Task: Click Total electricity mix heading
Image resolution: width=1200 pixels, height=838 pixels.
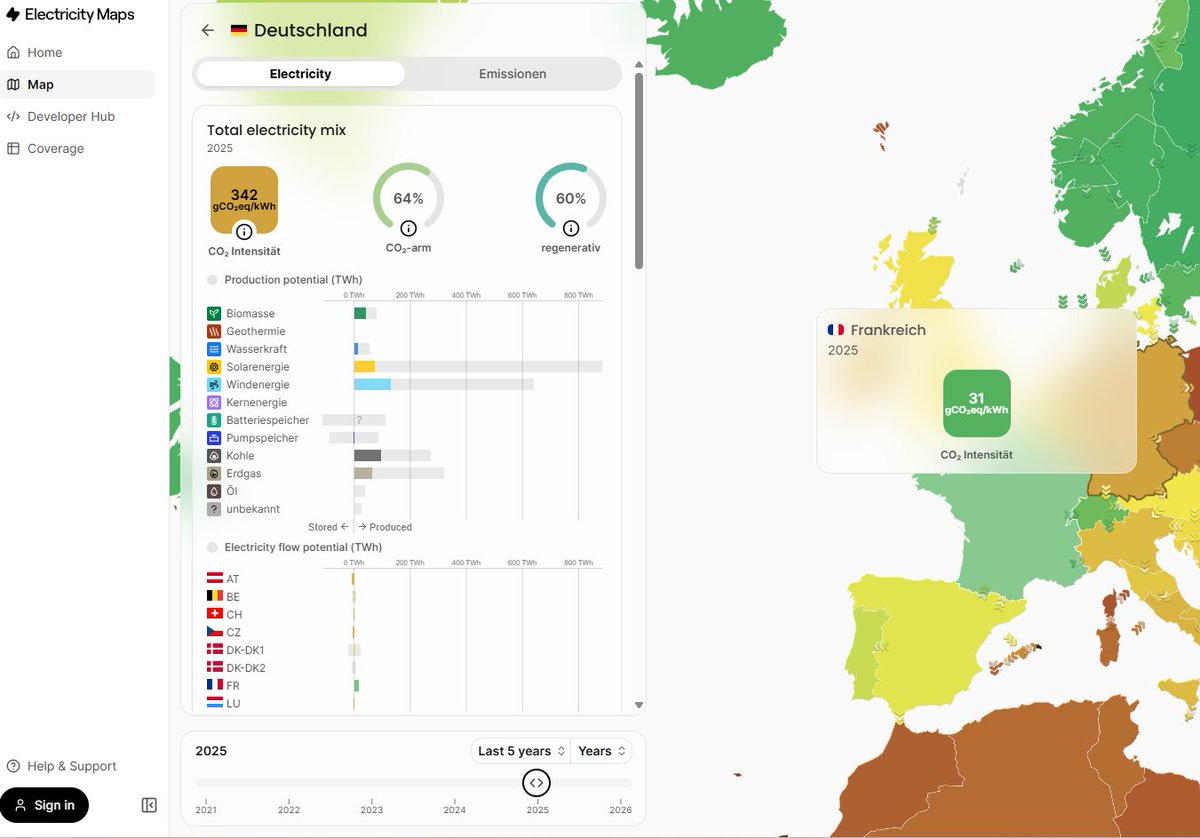Action: 277,130
